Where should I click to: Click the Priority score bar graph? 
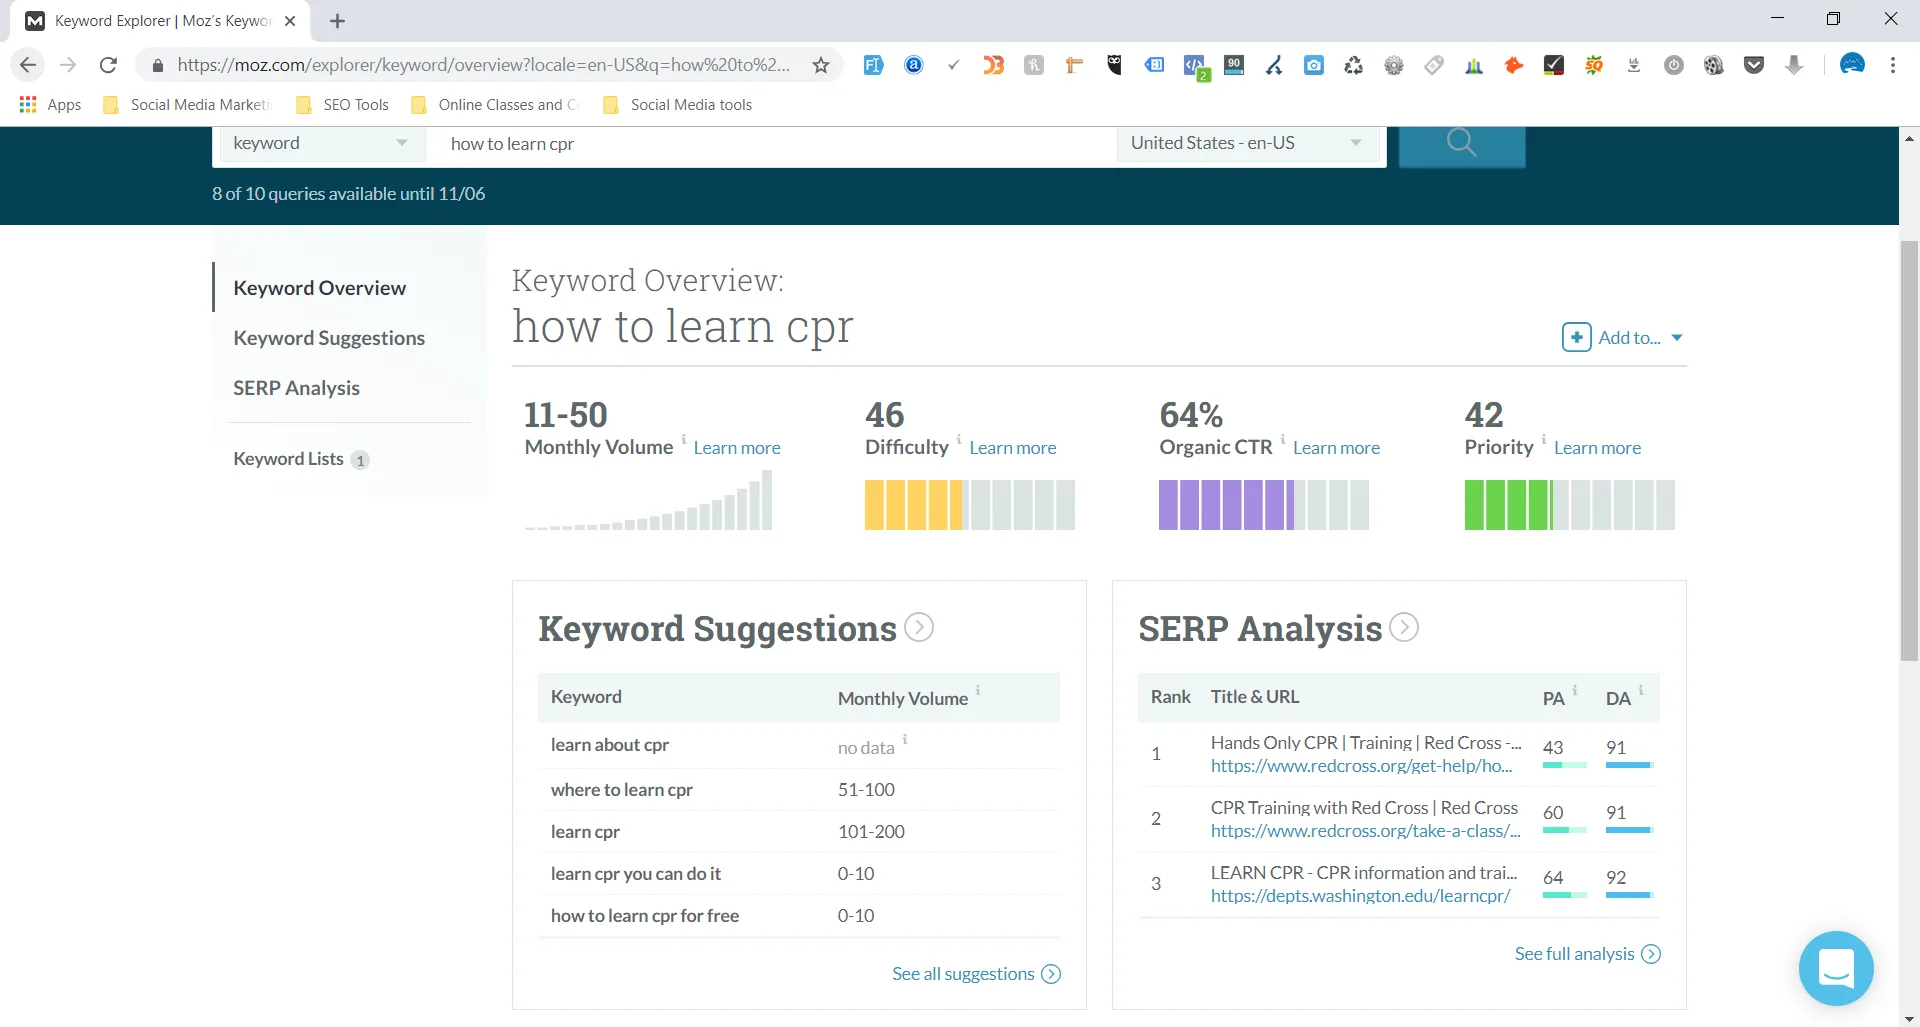1569,504
